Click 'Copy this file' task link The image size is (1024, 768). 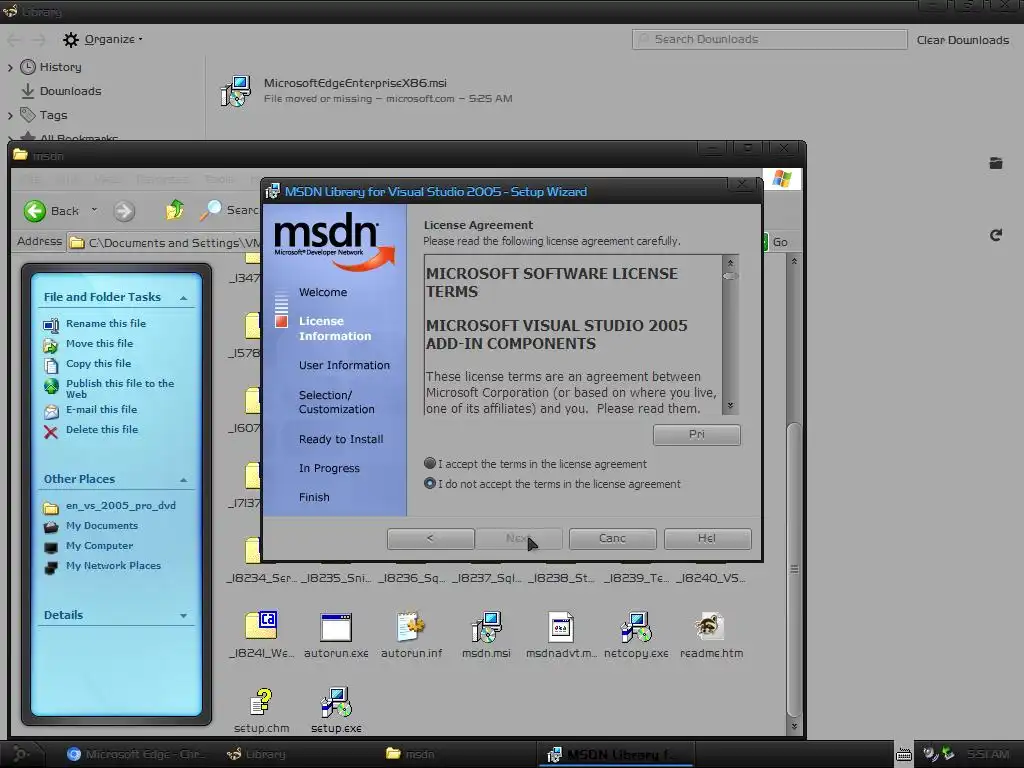tap(99, 363)
